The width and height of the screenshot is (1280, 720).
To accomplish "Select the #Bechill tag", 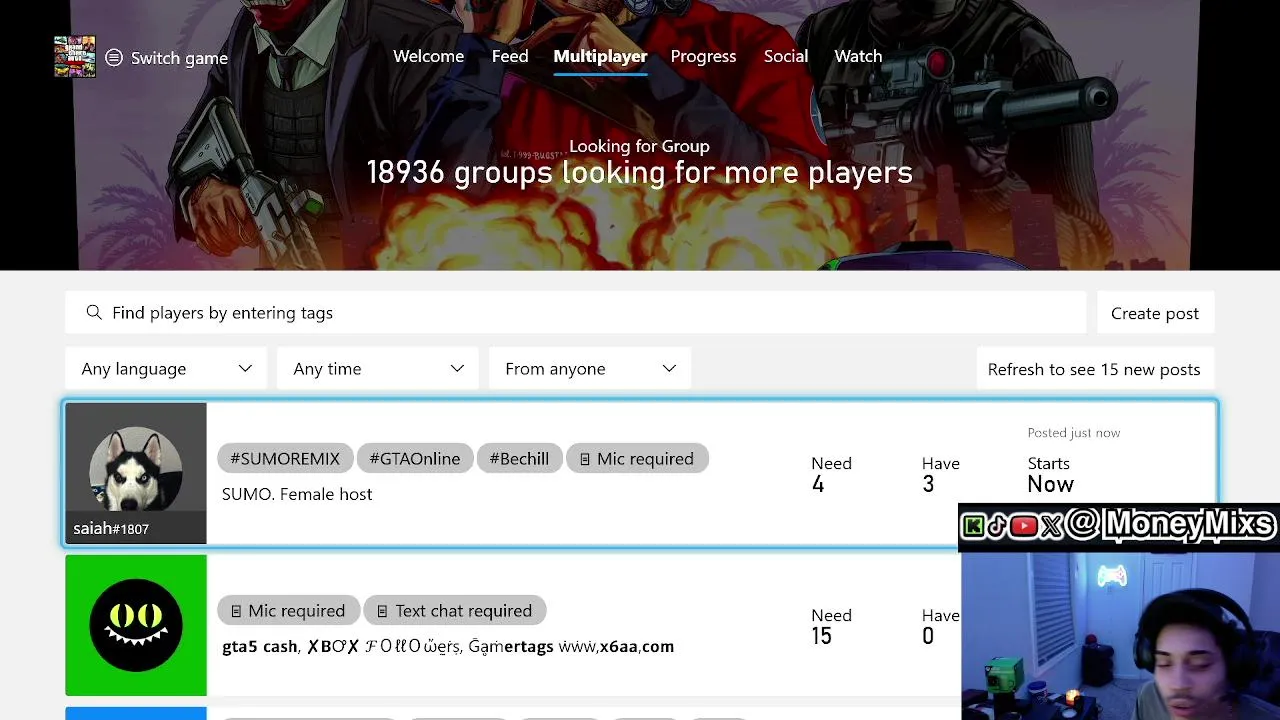I will coord(519,459).
